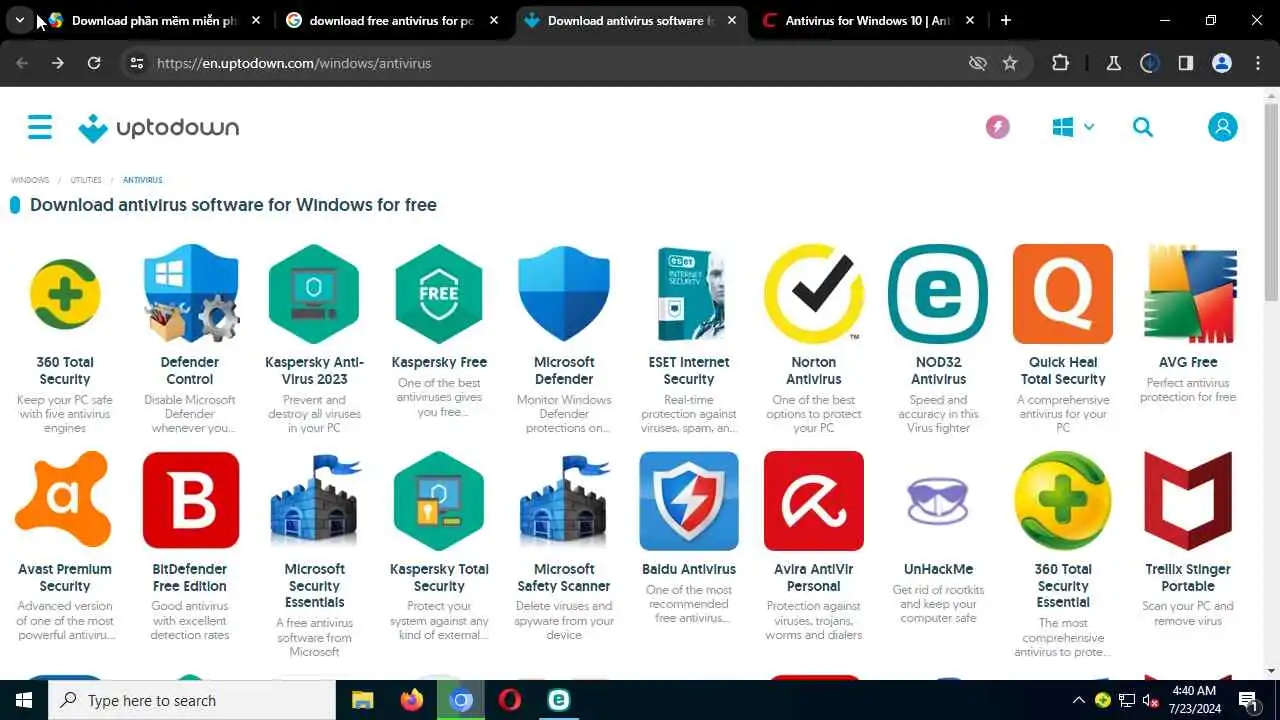Click the WINDOWS breadcrumb link
This screenshot has width=1280, height=720.
coord(30,180)
